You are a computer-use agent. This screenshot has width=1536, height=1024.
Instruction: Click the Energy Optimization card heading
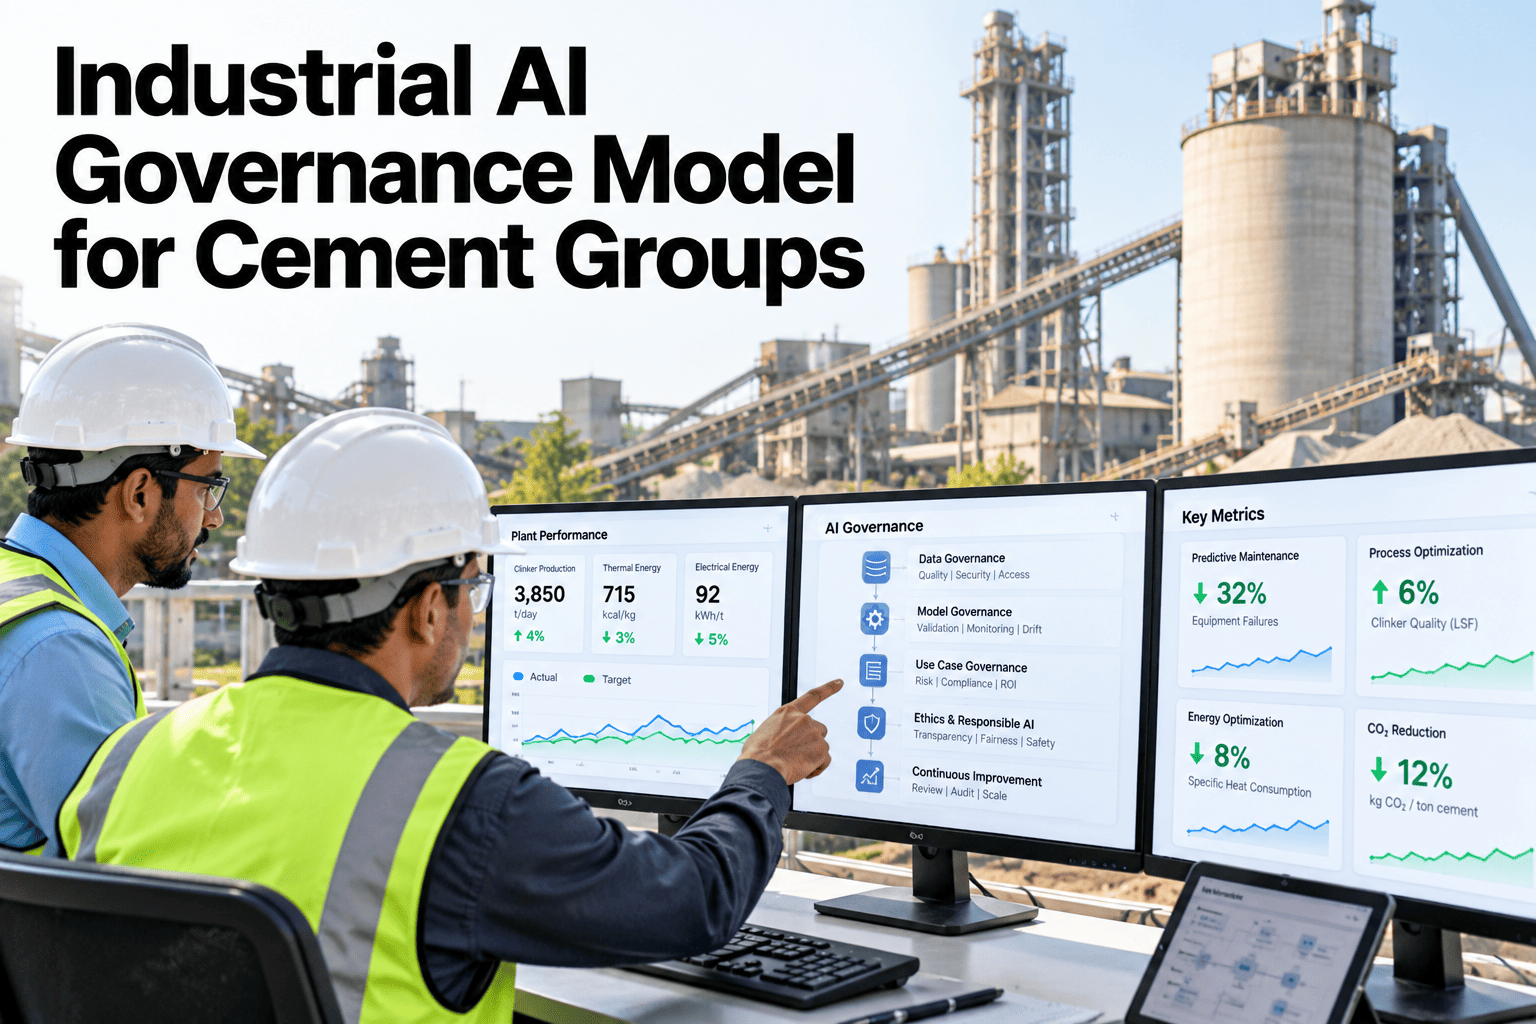tap(1235, 719)
